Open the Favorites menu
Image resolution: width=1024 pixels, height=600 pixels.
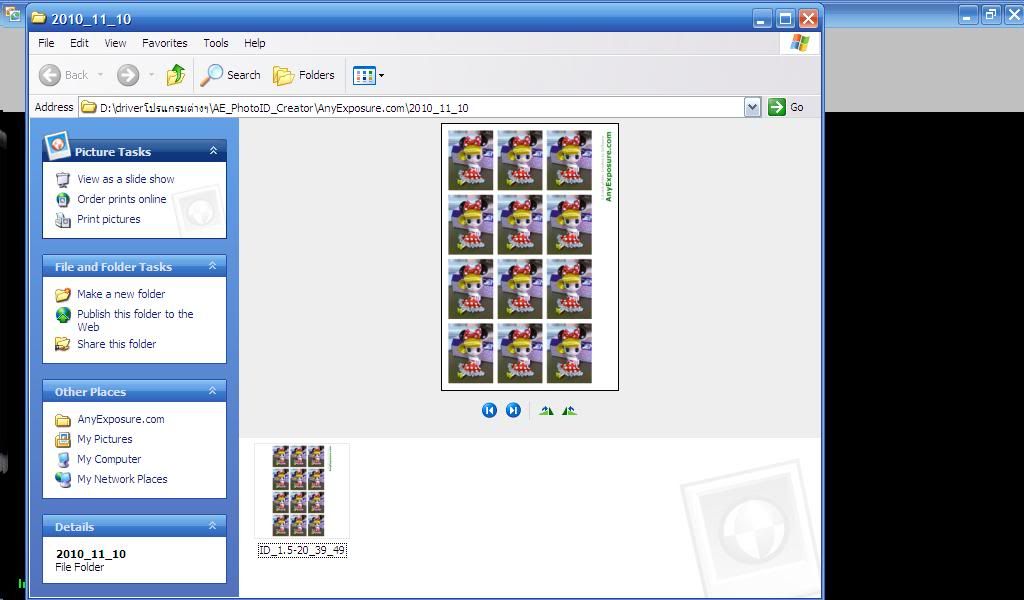(x=165, y=43)
